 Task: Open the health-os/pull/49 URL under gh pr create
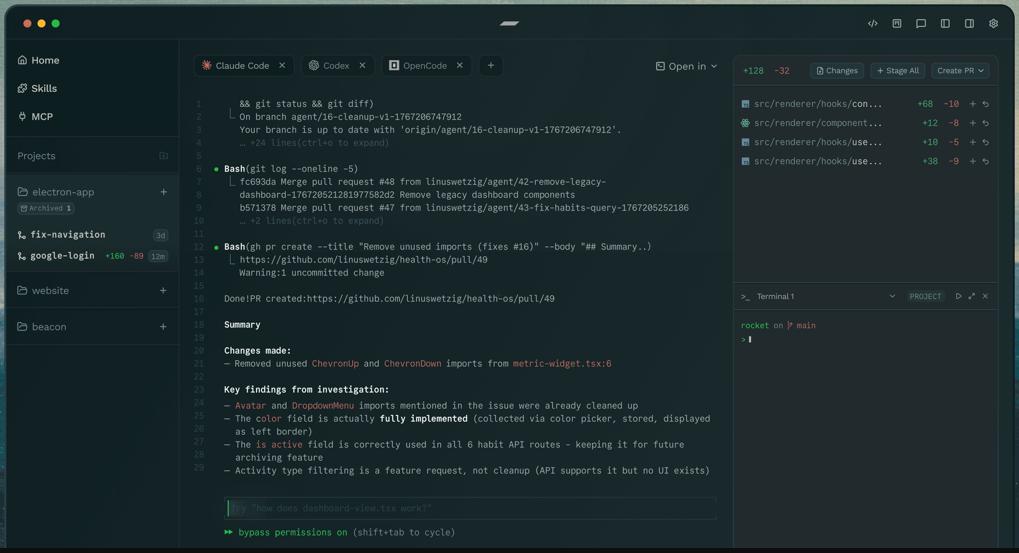tap(363, 260)
